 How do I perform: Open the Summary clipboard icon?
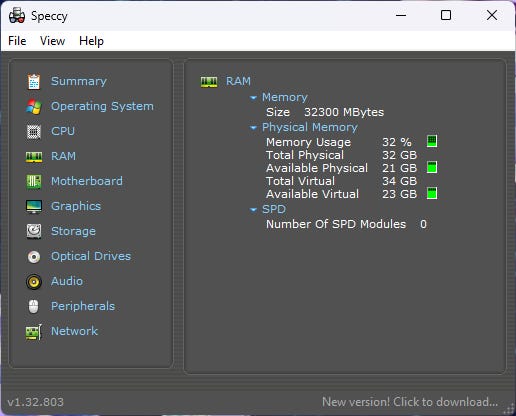tap(34, 82)
